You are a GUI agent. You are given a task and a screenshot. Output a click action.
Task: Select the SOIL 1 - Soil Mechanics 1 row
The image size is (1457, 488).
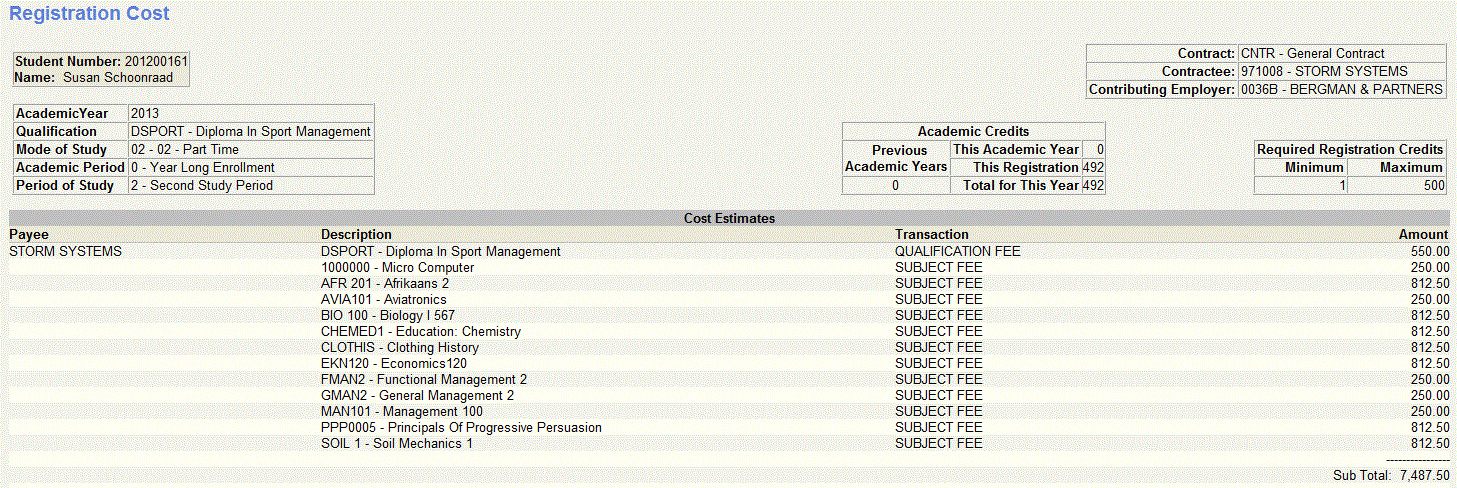click(x=397, y=444)
